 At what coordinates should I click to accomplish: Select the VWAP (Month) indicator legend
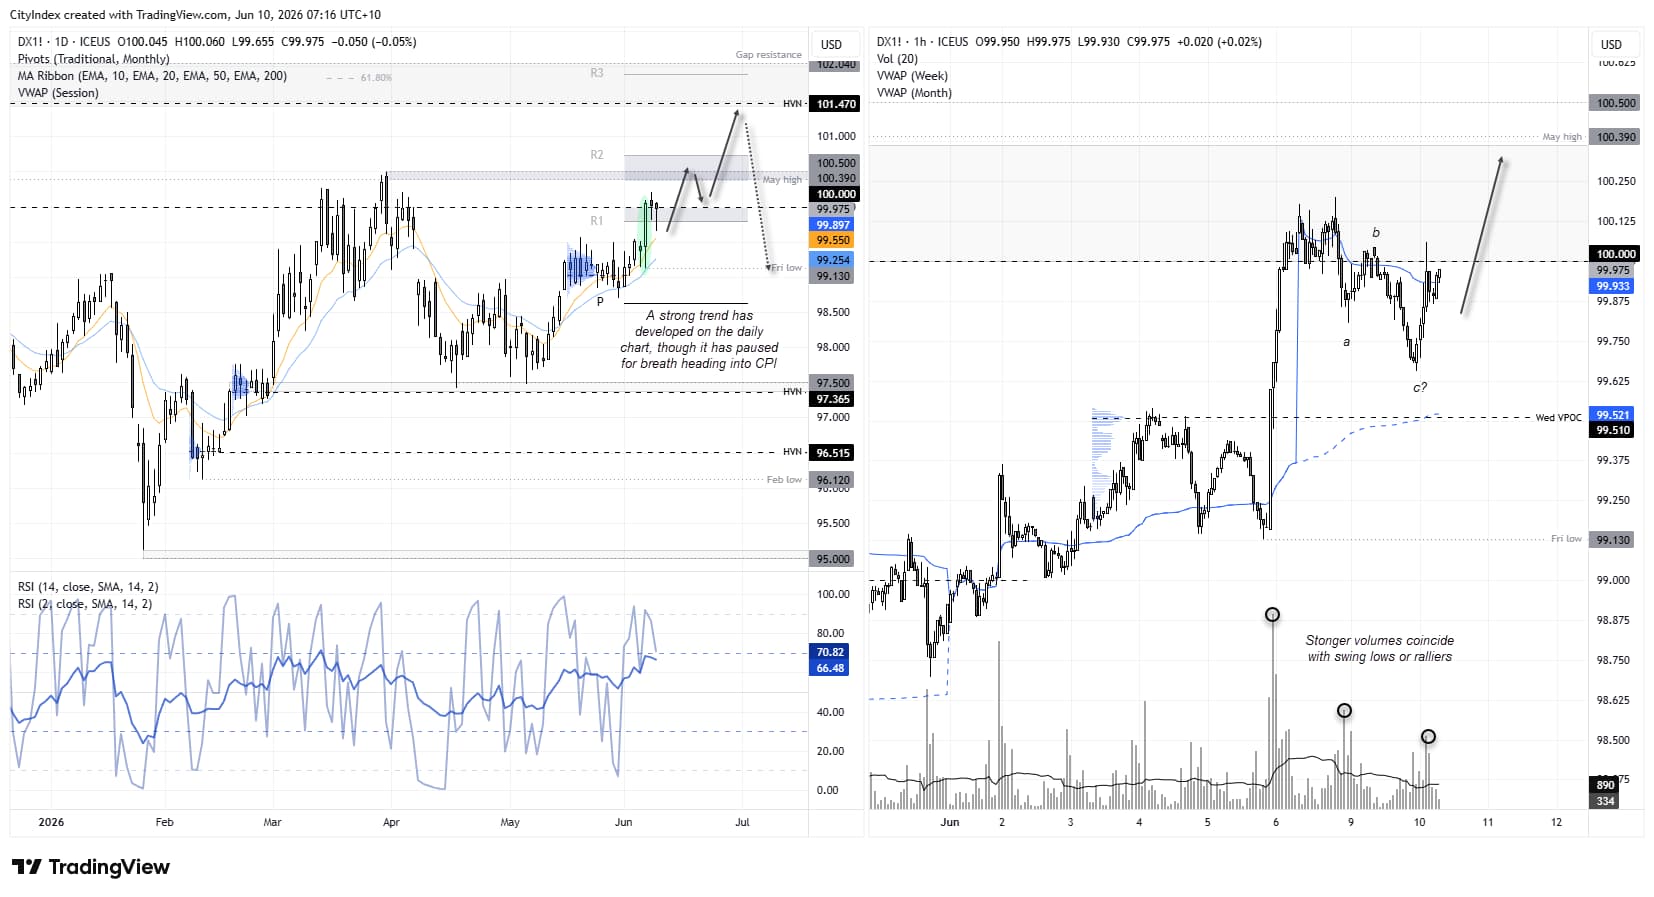click(x=914, y=93)
